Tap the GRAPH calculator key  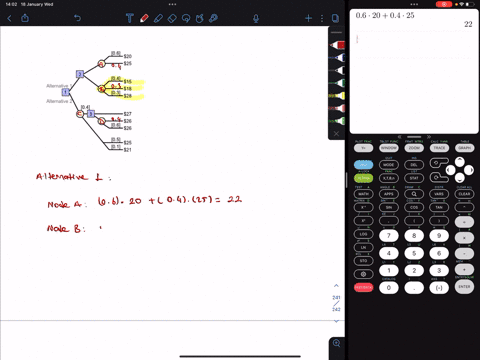tap(464, 148)
